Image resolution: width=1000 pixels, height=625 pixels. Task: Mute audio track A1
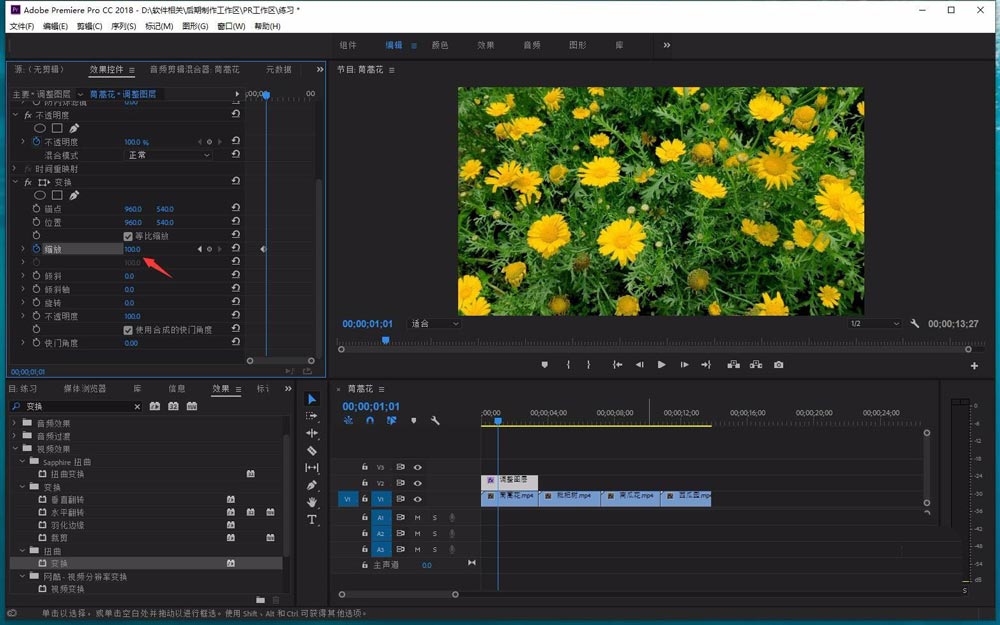(x=417, y=518)
